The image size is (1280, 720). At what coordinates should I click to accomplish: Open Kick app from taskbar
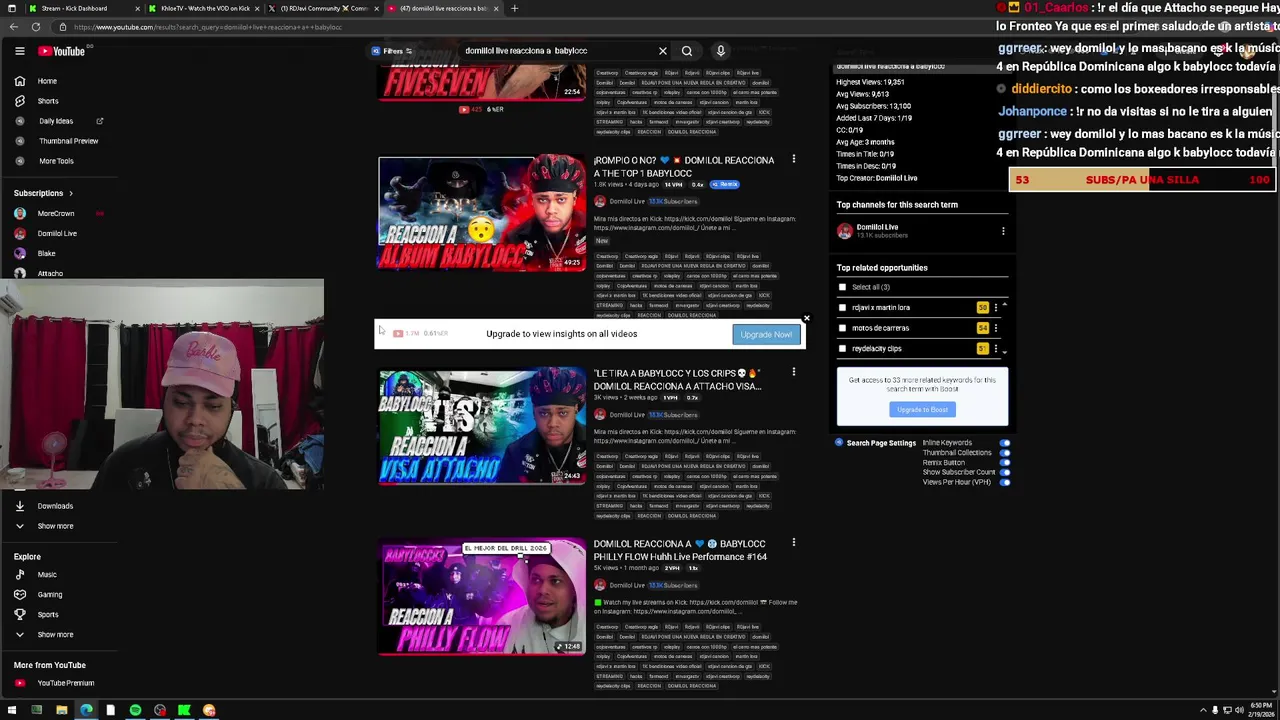click(x=184, y=710)
